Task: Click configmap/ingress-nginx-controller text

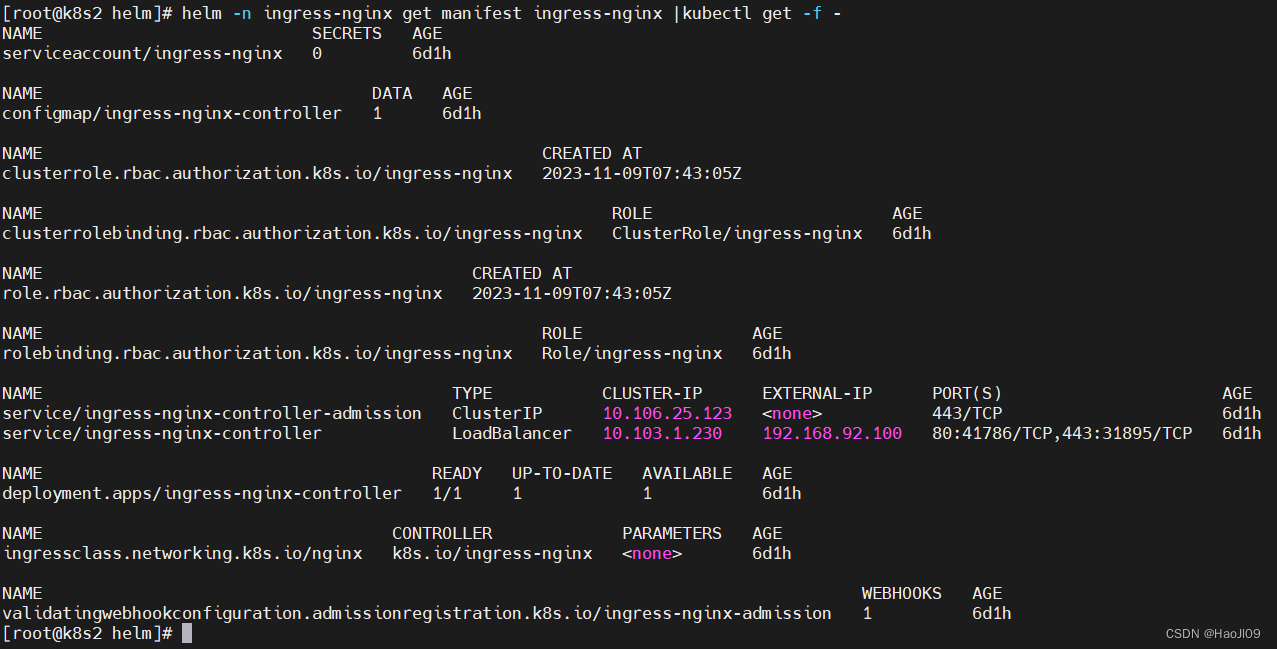Action: click(x=172, y=113)
